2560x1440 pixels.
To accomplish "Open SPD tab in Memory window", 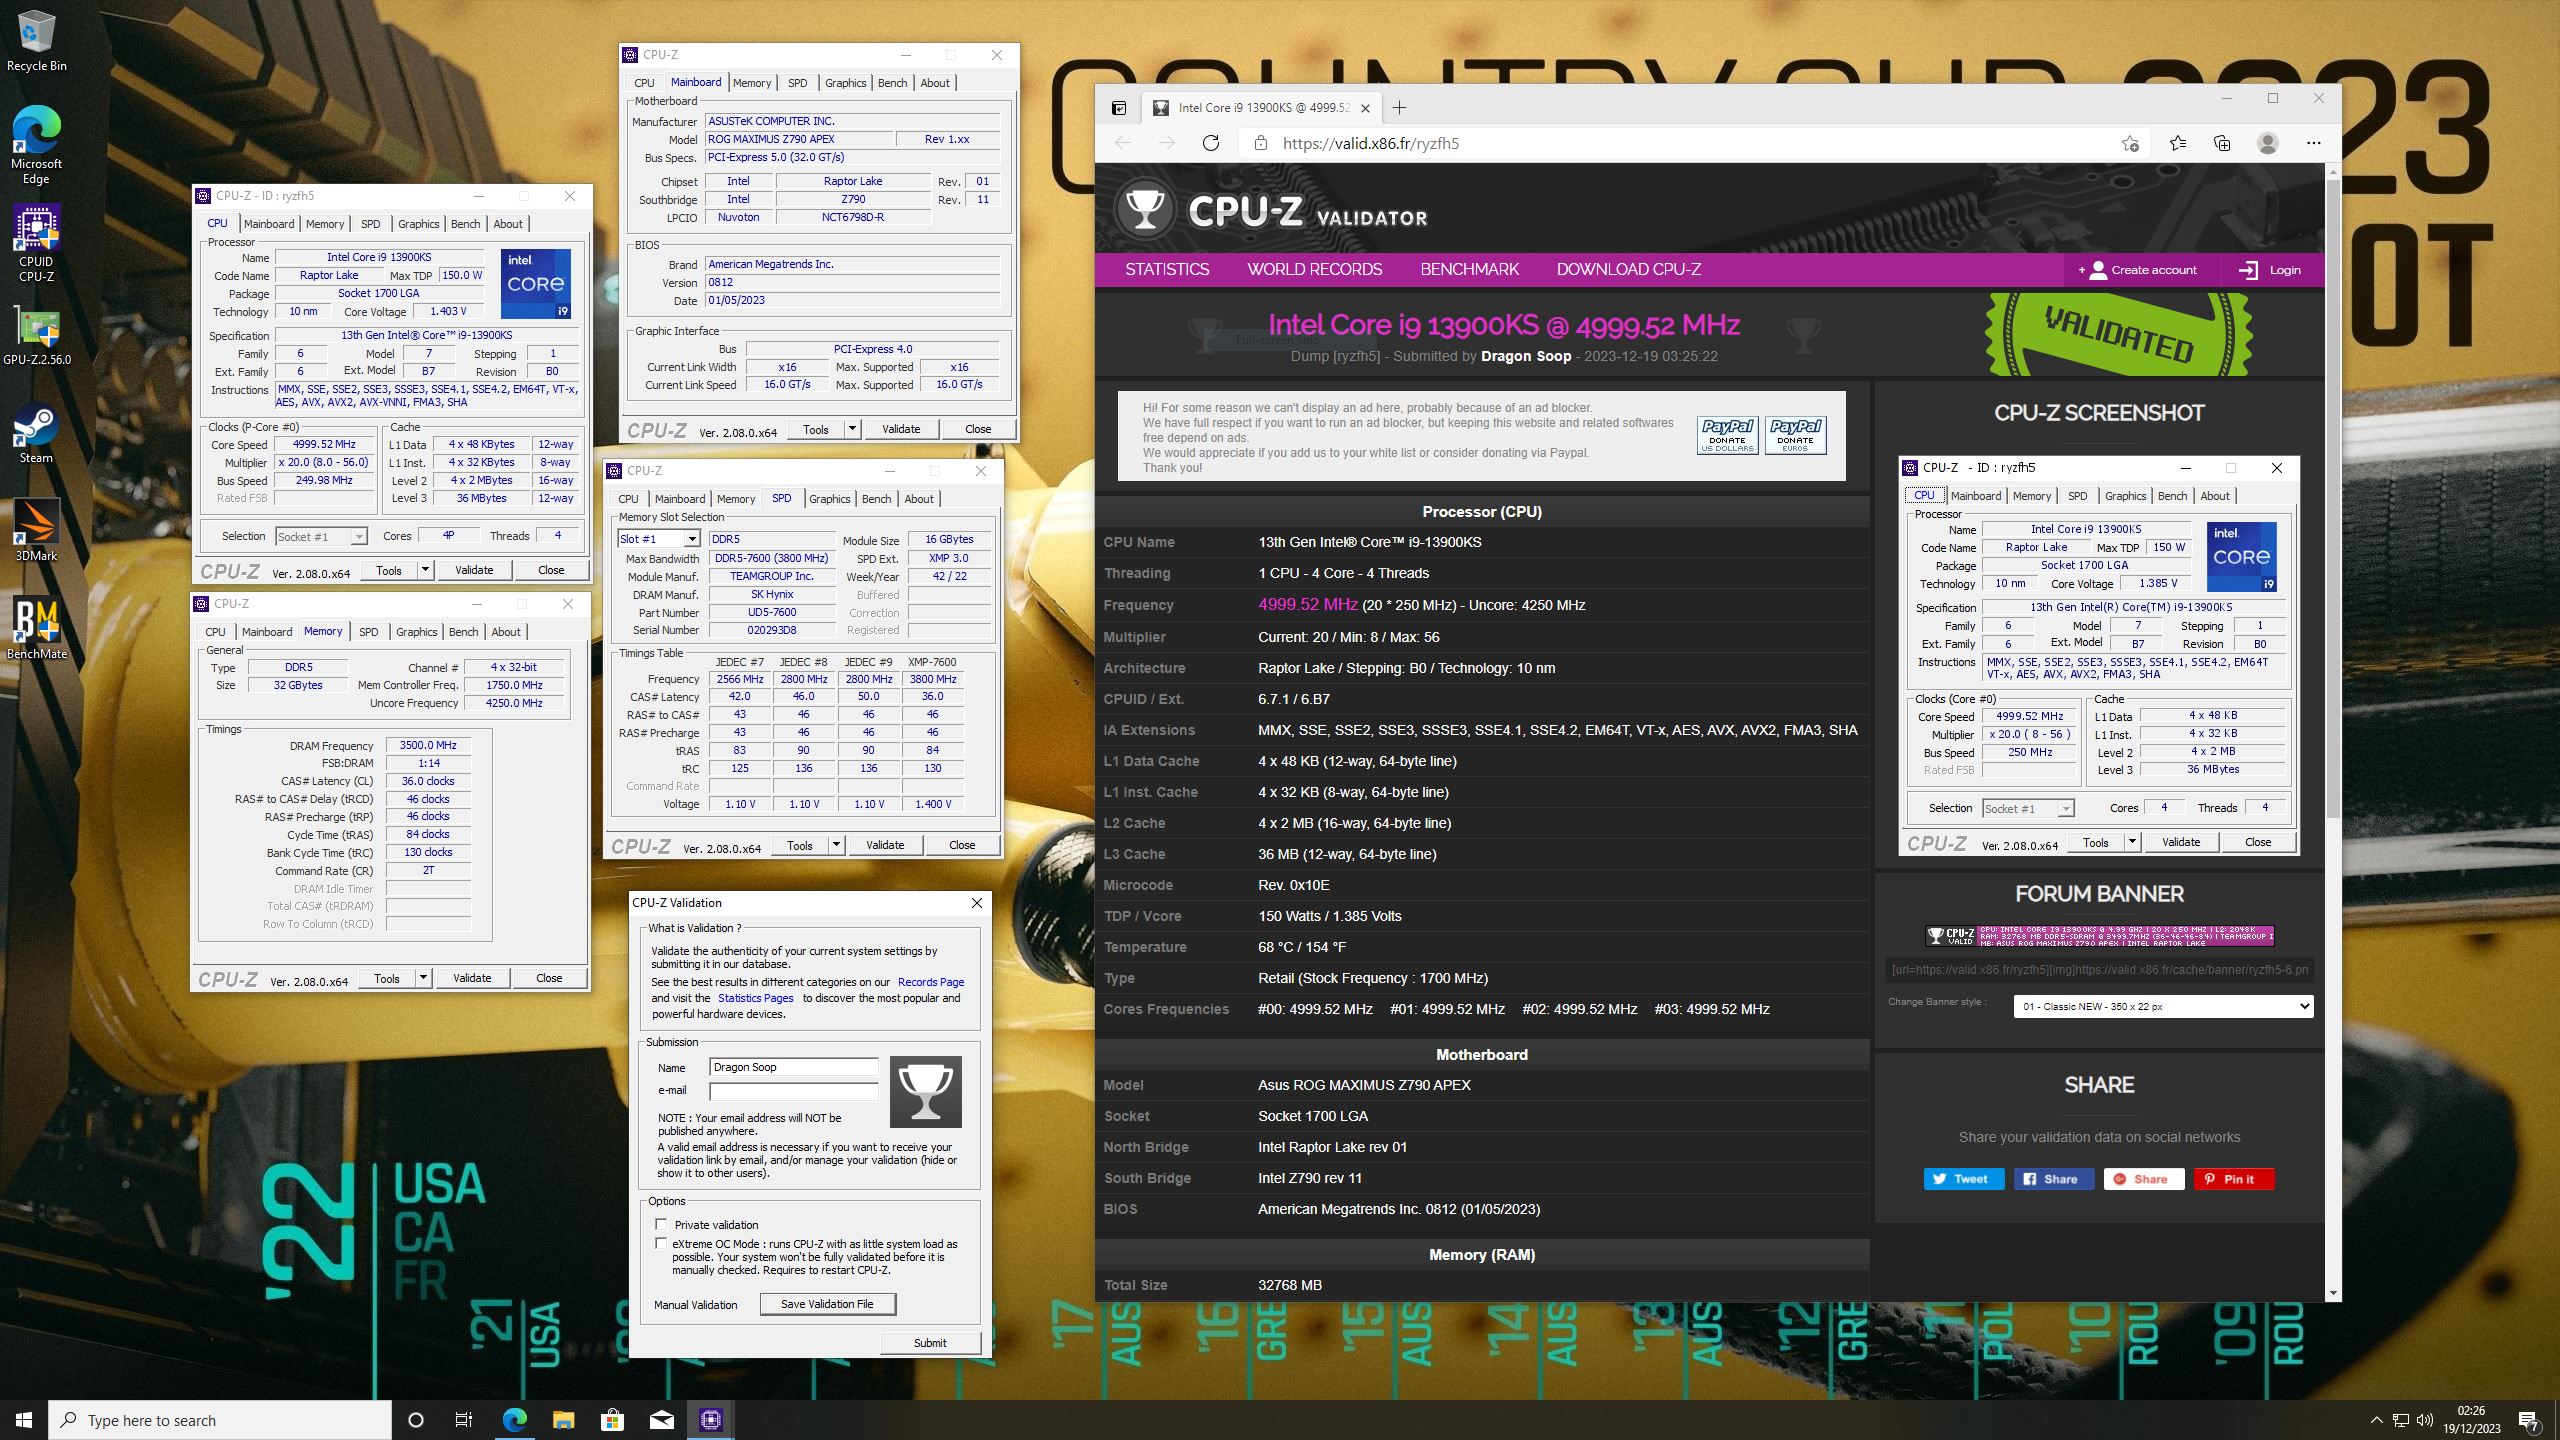I will 369,632.
